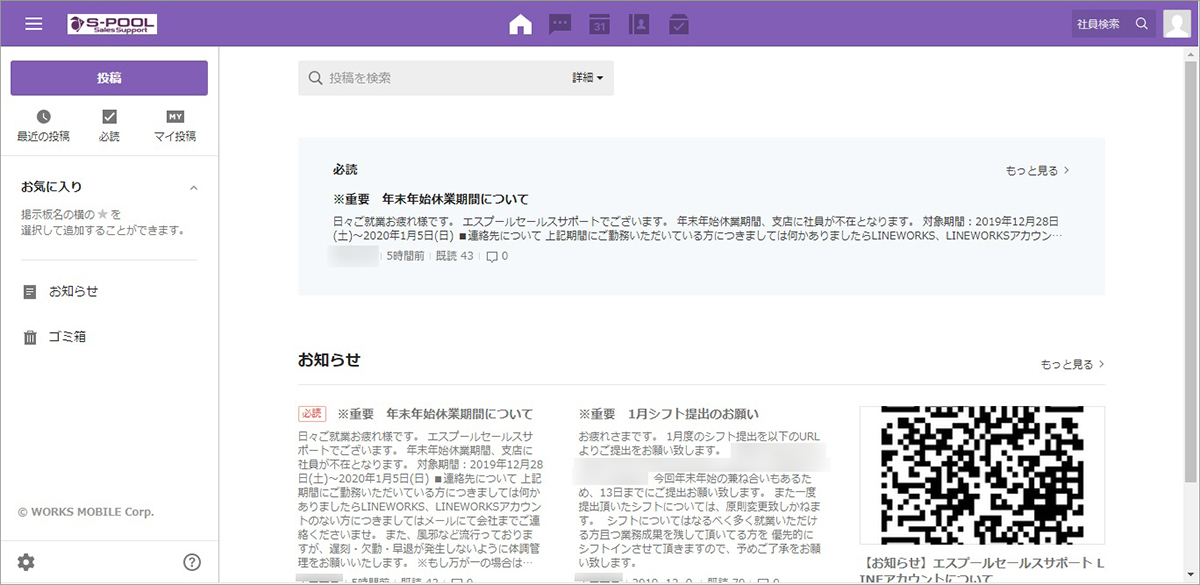Open the contacts address book icon

(639, 24)
